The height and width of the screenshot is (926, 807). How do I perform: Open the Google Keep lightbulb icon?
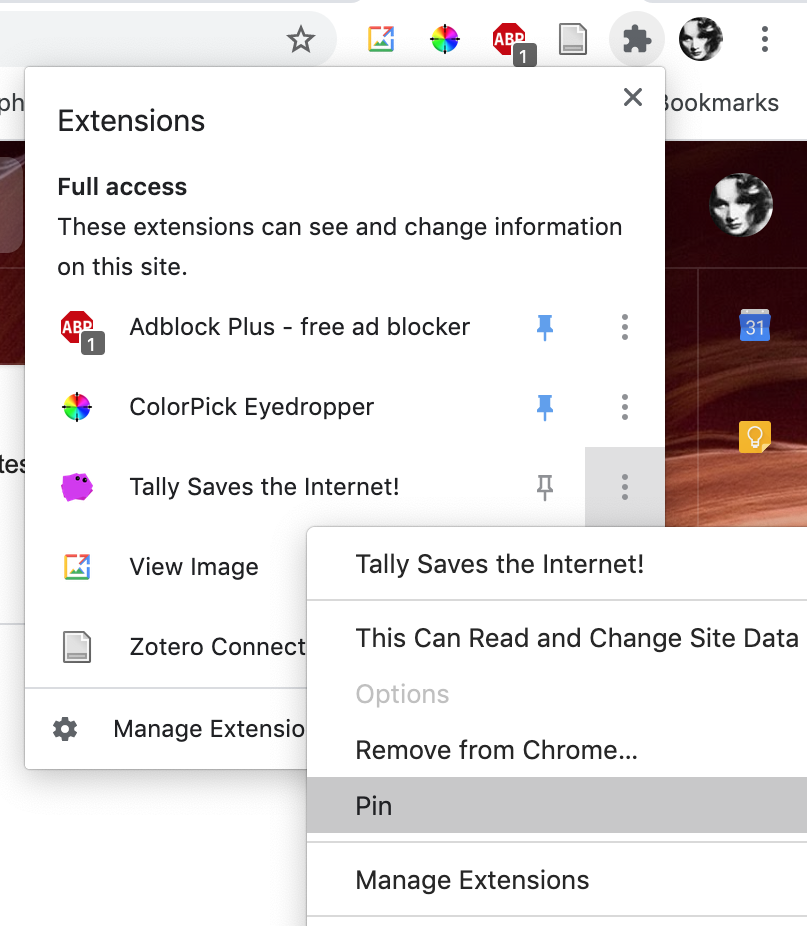[x=754, y=436]
